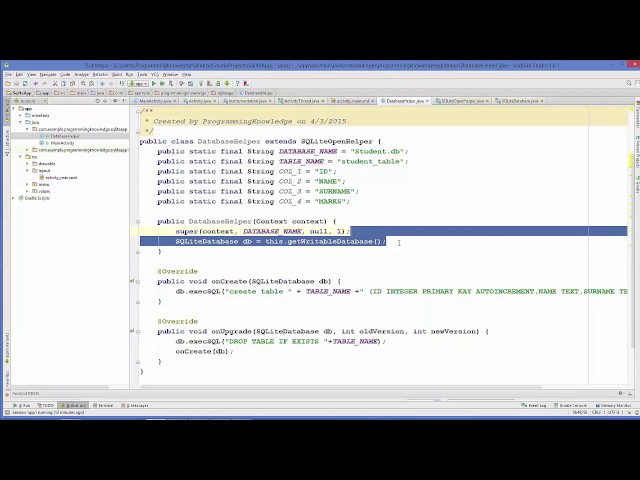Screen dimensions: 640x480
Task: Click the Find magnifier icon
Action: 83,83
